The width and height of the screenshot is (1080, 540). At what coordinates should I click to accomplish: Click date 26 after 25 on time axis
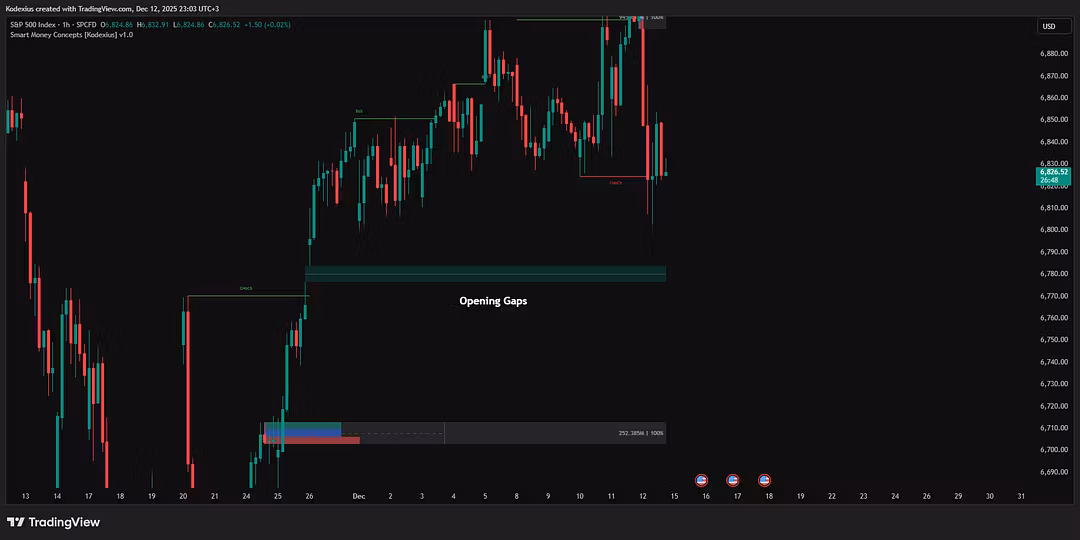point(310,496)
